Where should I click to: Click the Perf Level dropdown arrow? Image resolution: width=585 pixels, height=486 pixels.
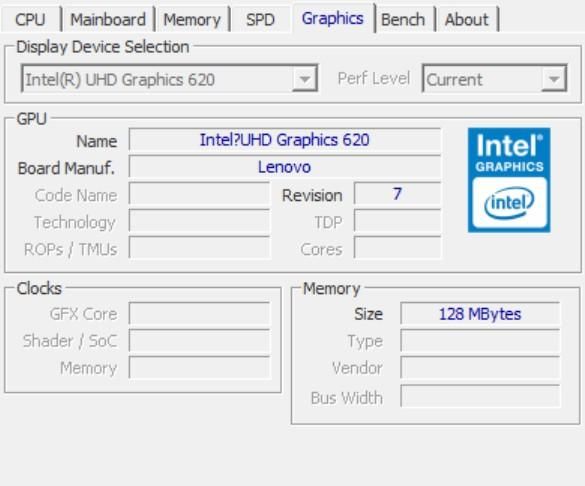pos(554,79)
